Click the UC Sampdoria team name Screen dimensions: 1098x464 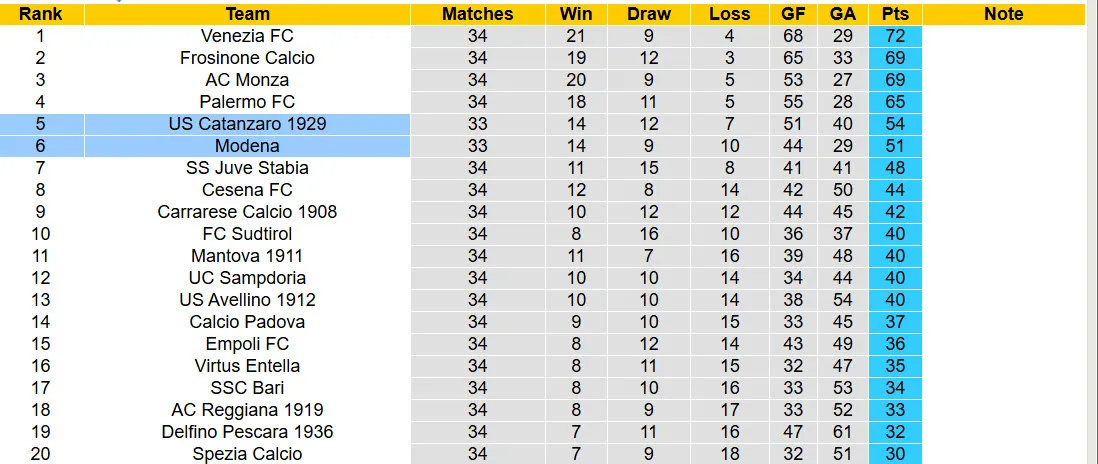pyautogui.click(x=247, y=278)
